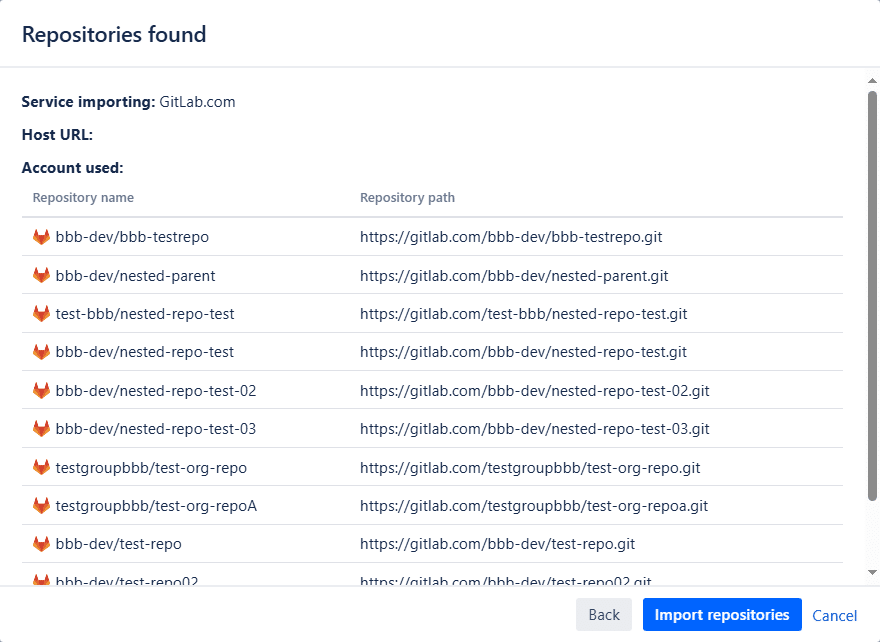Click the test-org-repoa.git repository path
880x642 pixels.
click(534, 506)
